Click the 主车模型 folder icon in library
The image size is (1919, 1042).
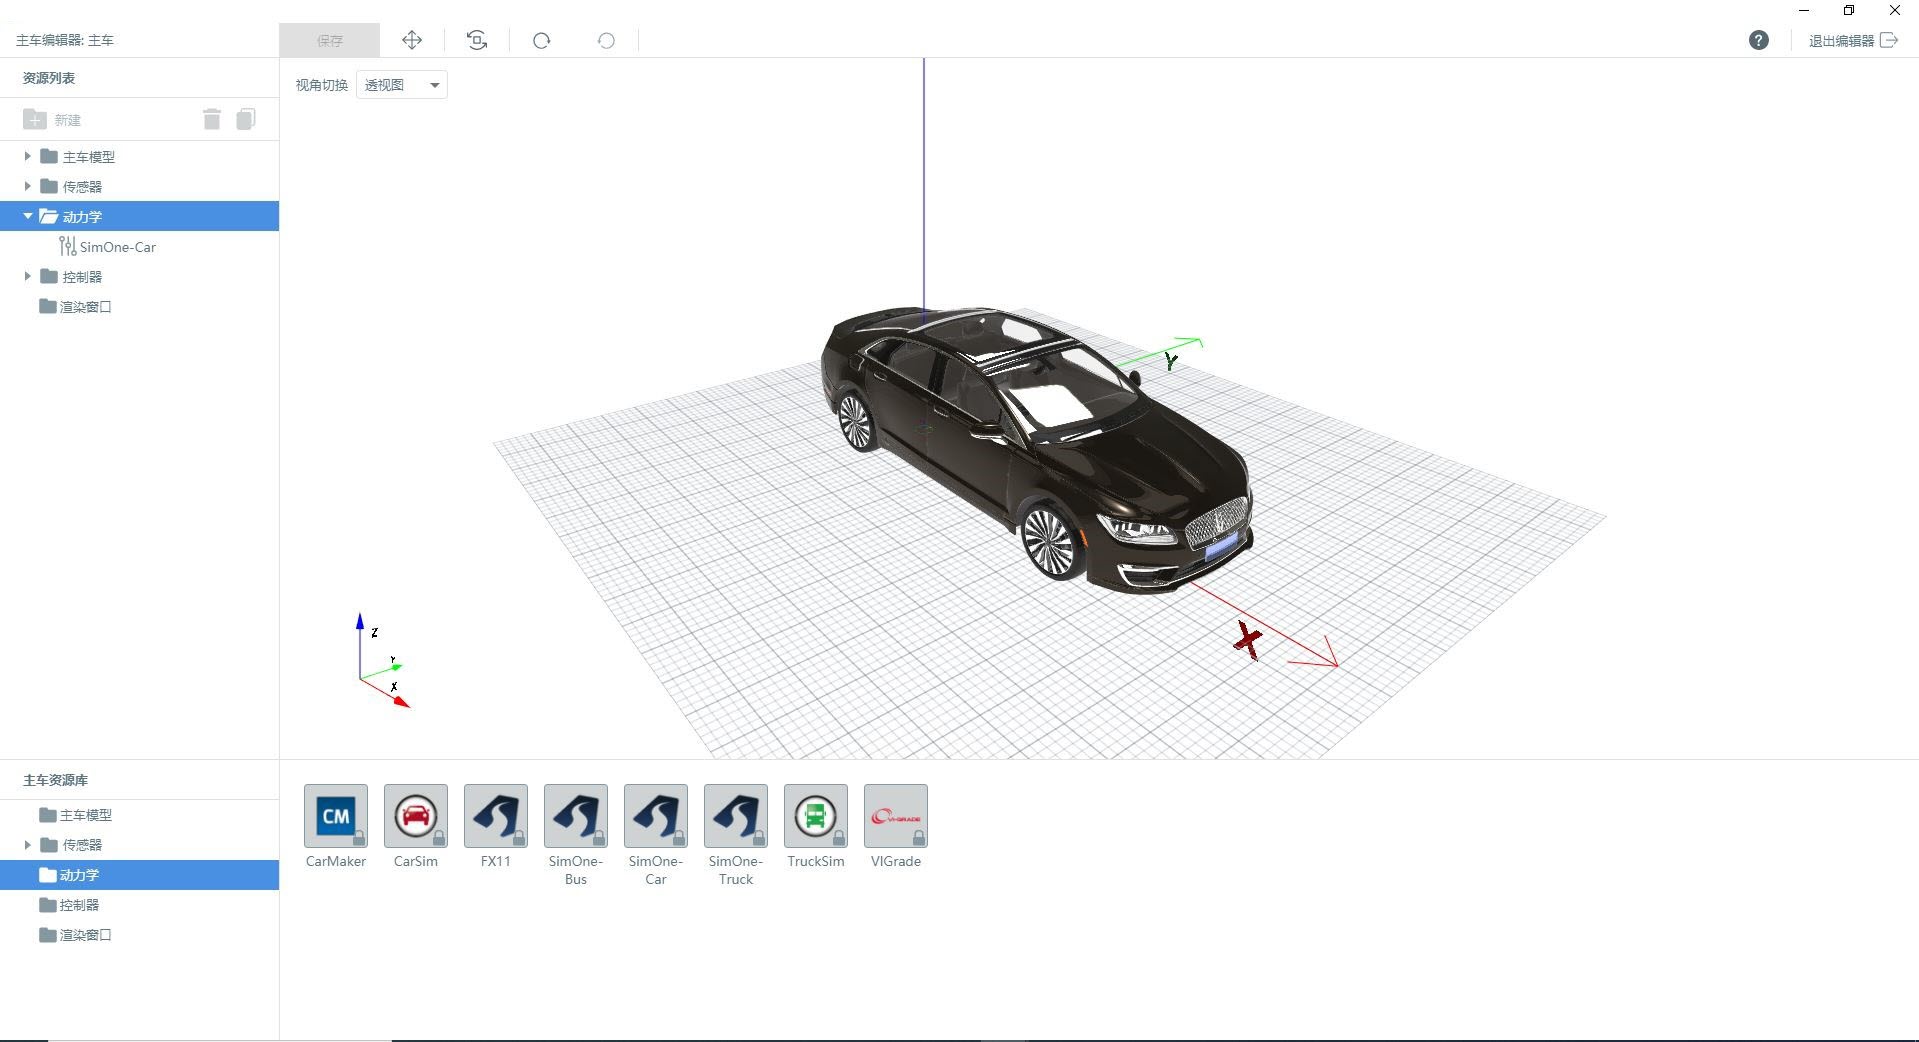click(47, 815)
